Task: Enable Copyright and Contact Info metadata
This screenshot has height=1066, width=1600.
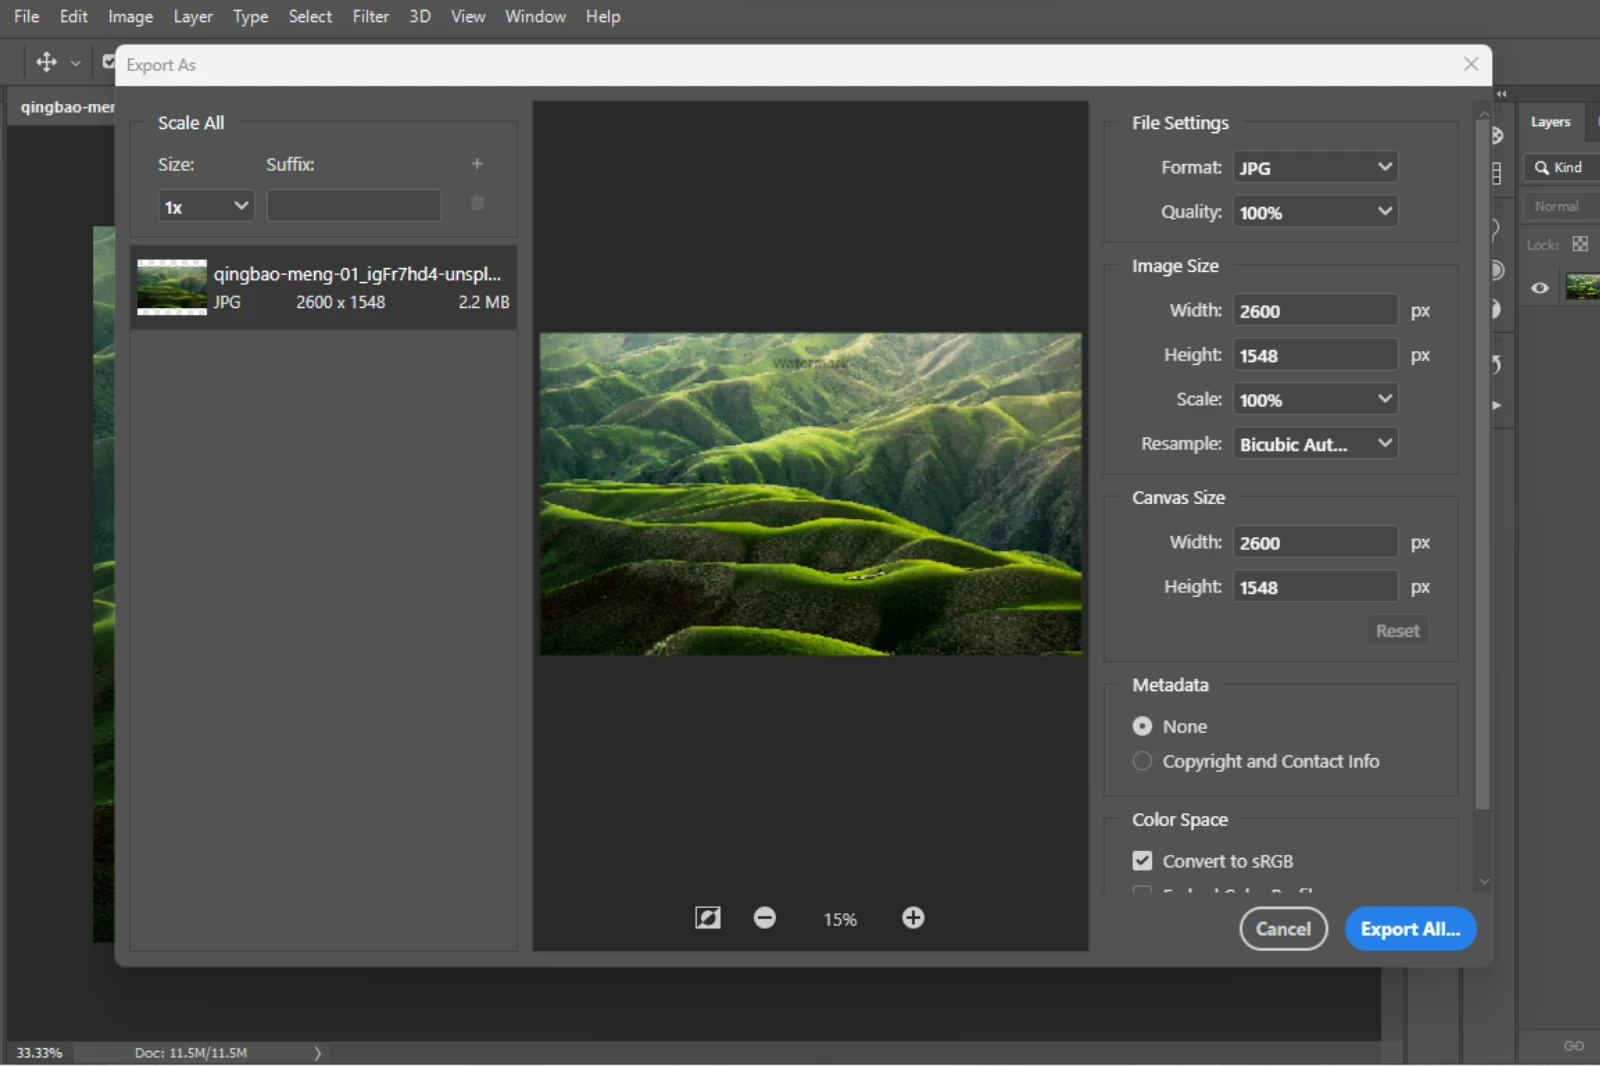Action: coord(1143,761)
